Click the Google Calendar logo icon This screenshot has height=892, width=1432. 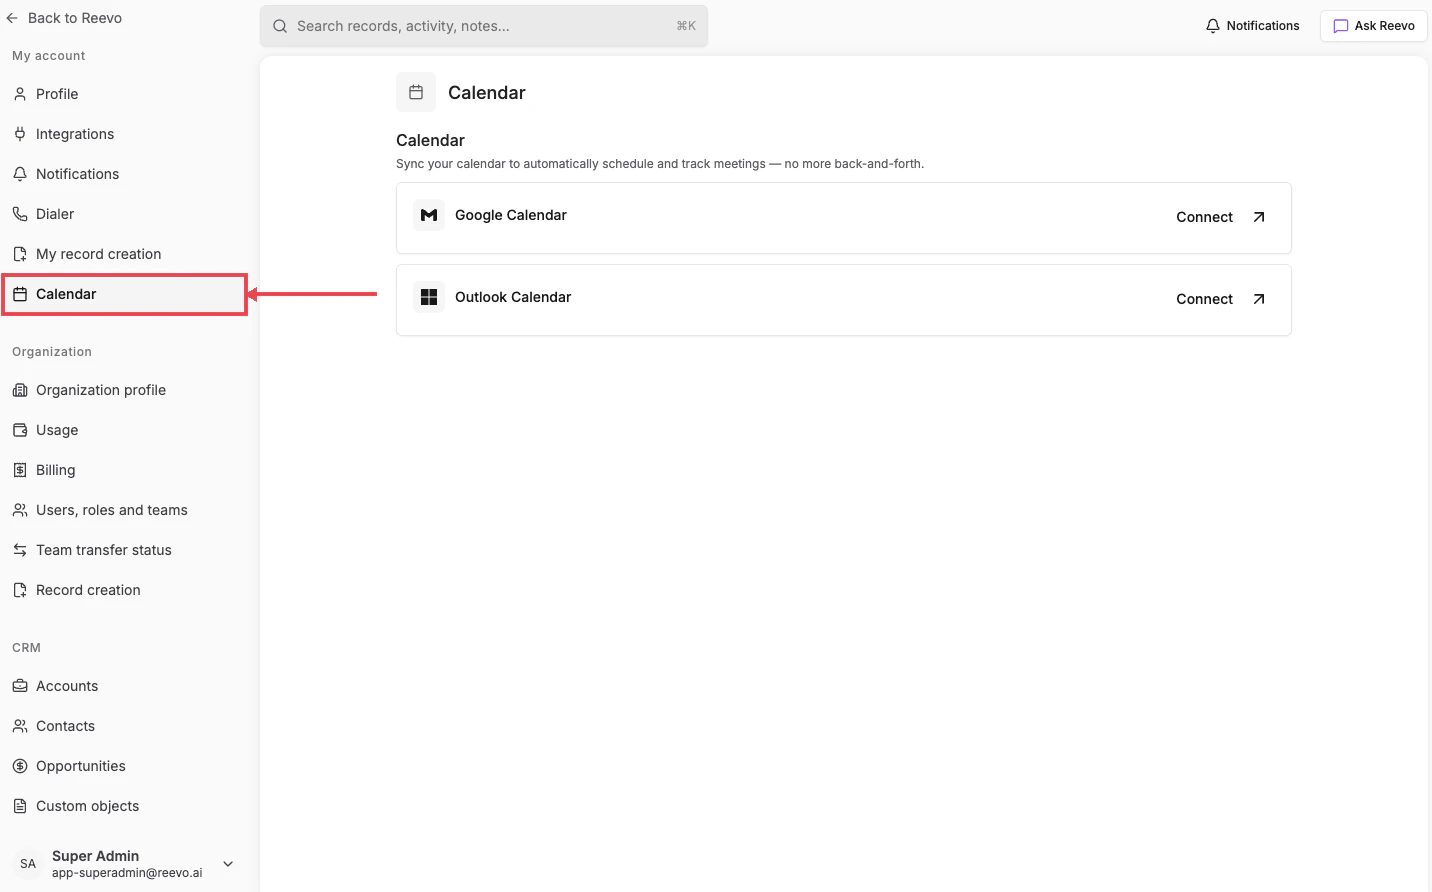tap(429, 215)
